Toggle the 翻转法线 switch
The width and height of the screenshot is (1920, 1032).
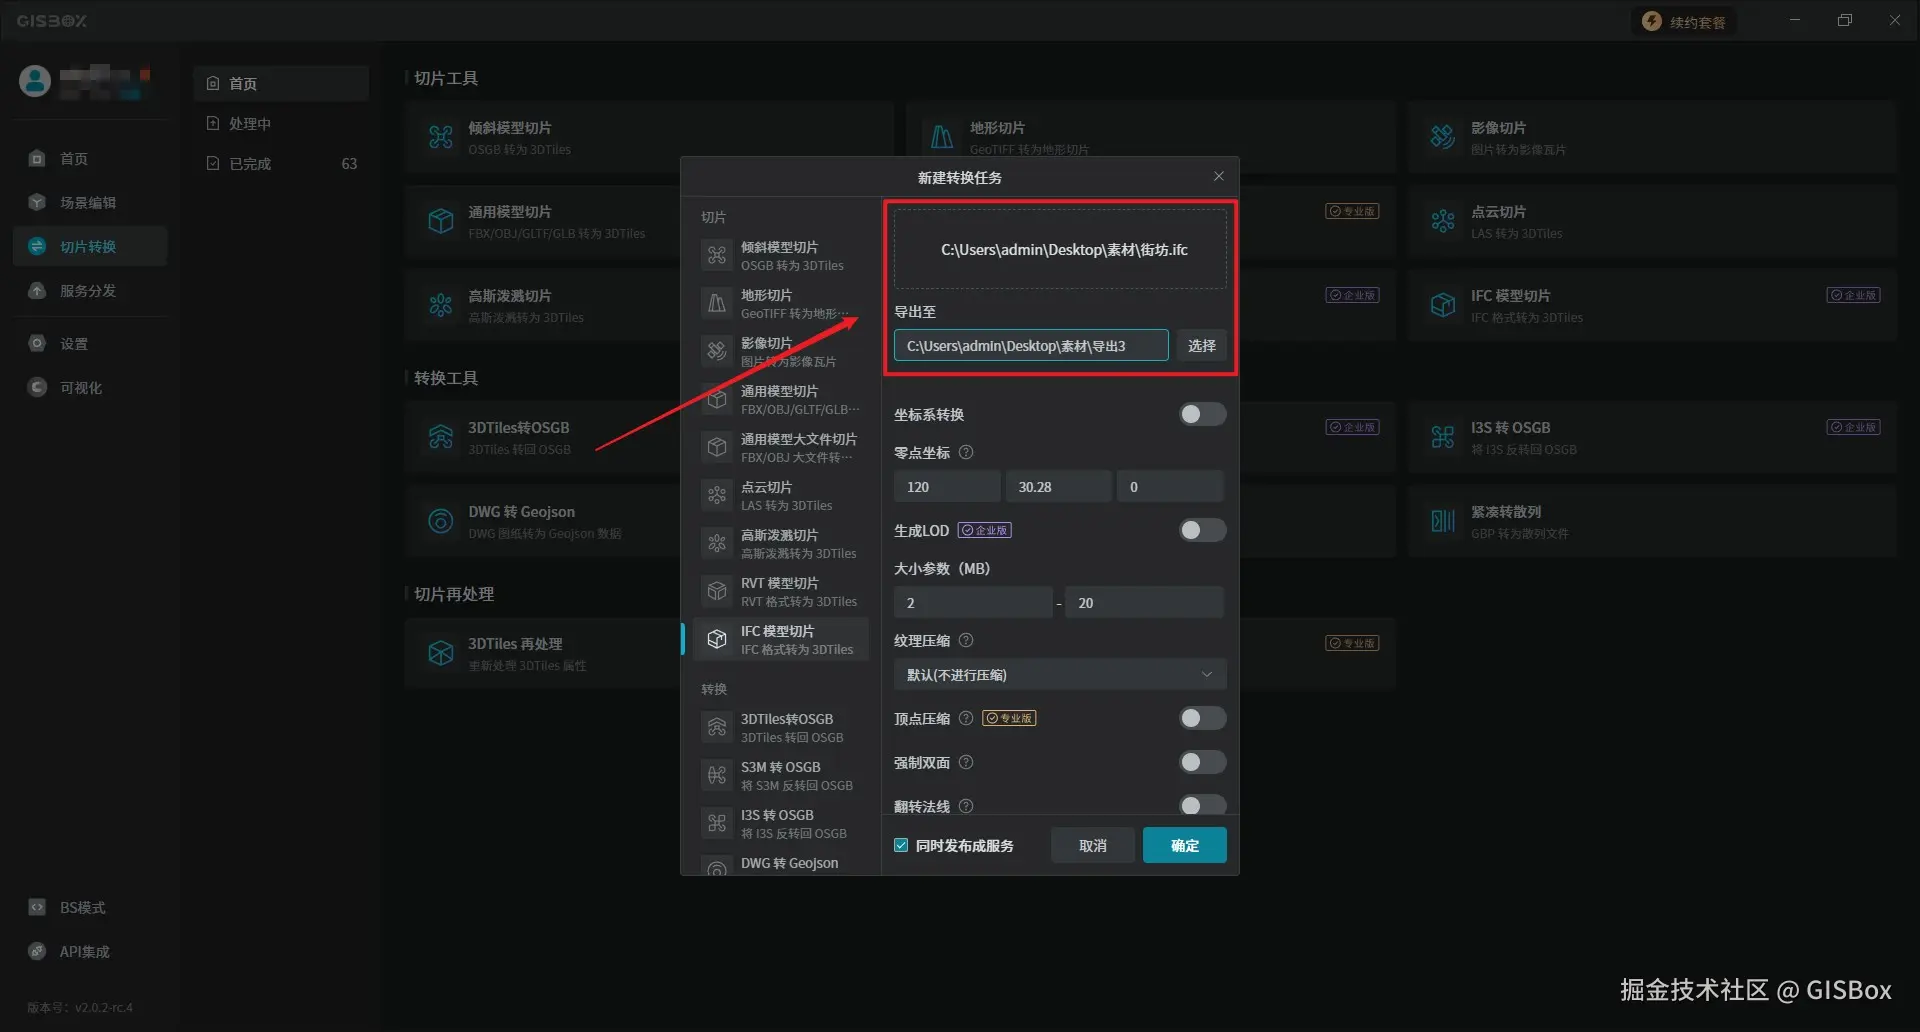tap(1202, 805)
